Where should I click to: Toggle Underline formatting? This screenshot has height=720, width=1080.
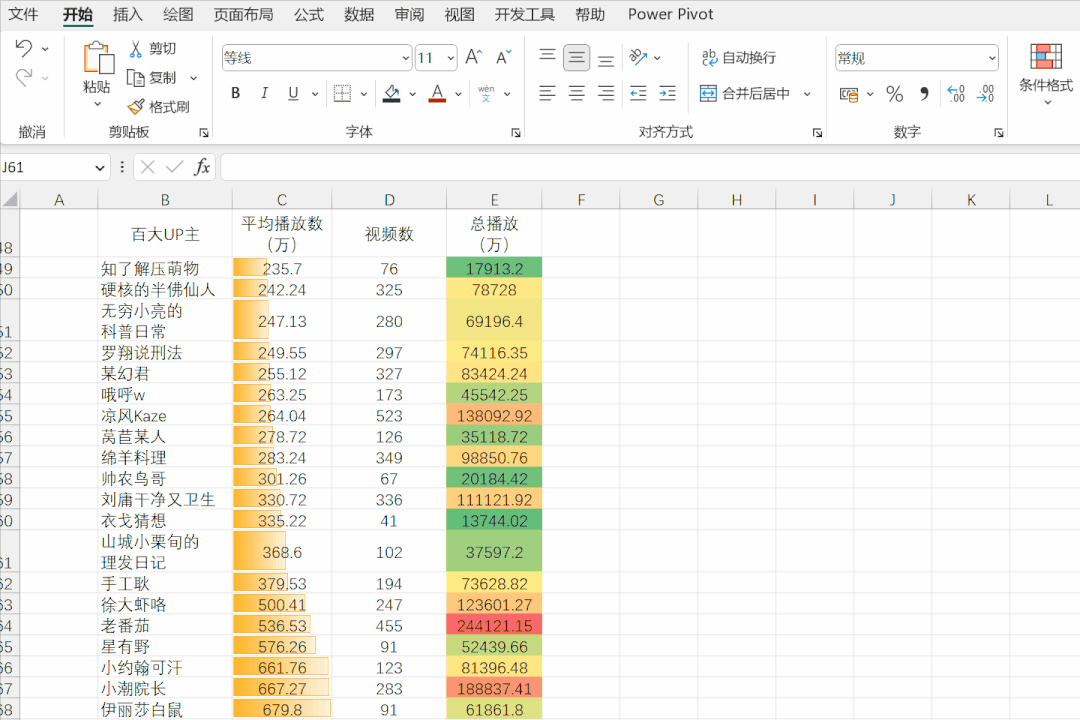293,93
